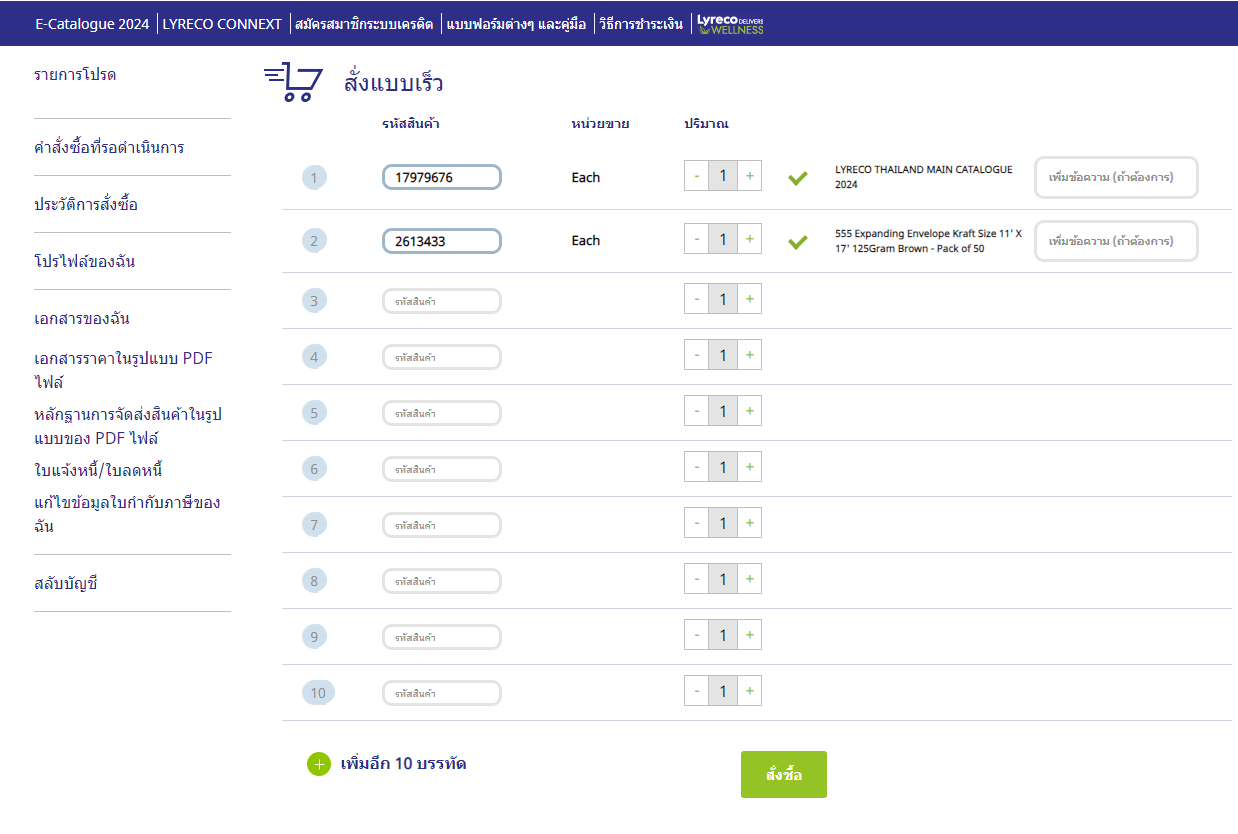
Task: Increase quantity for row 8
Action: coord(750,578)
